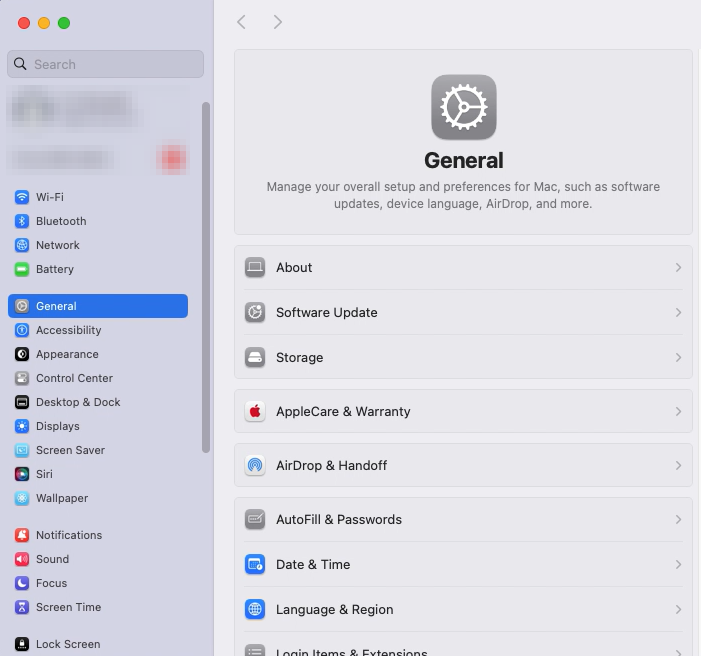
Task: Click the AppleCare red apple icon
Action: (x=255, y=411)
